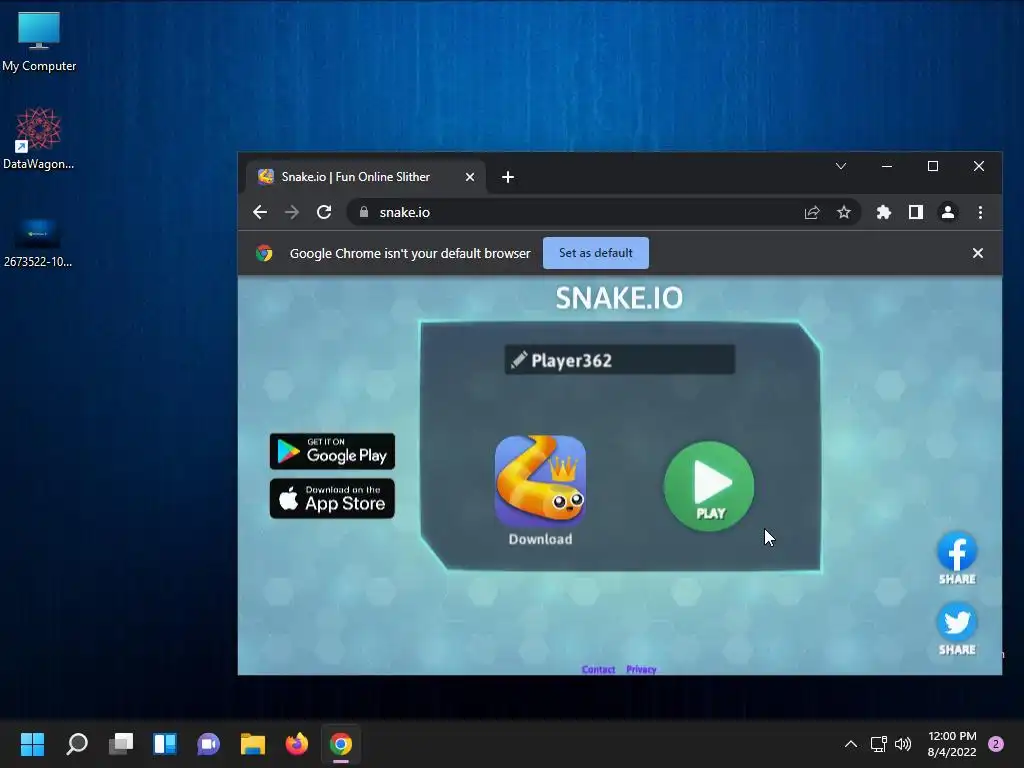
Task: Open taskbar Search
Action: coord(77,744)
